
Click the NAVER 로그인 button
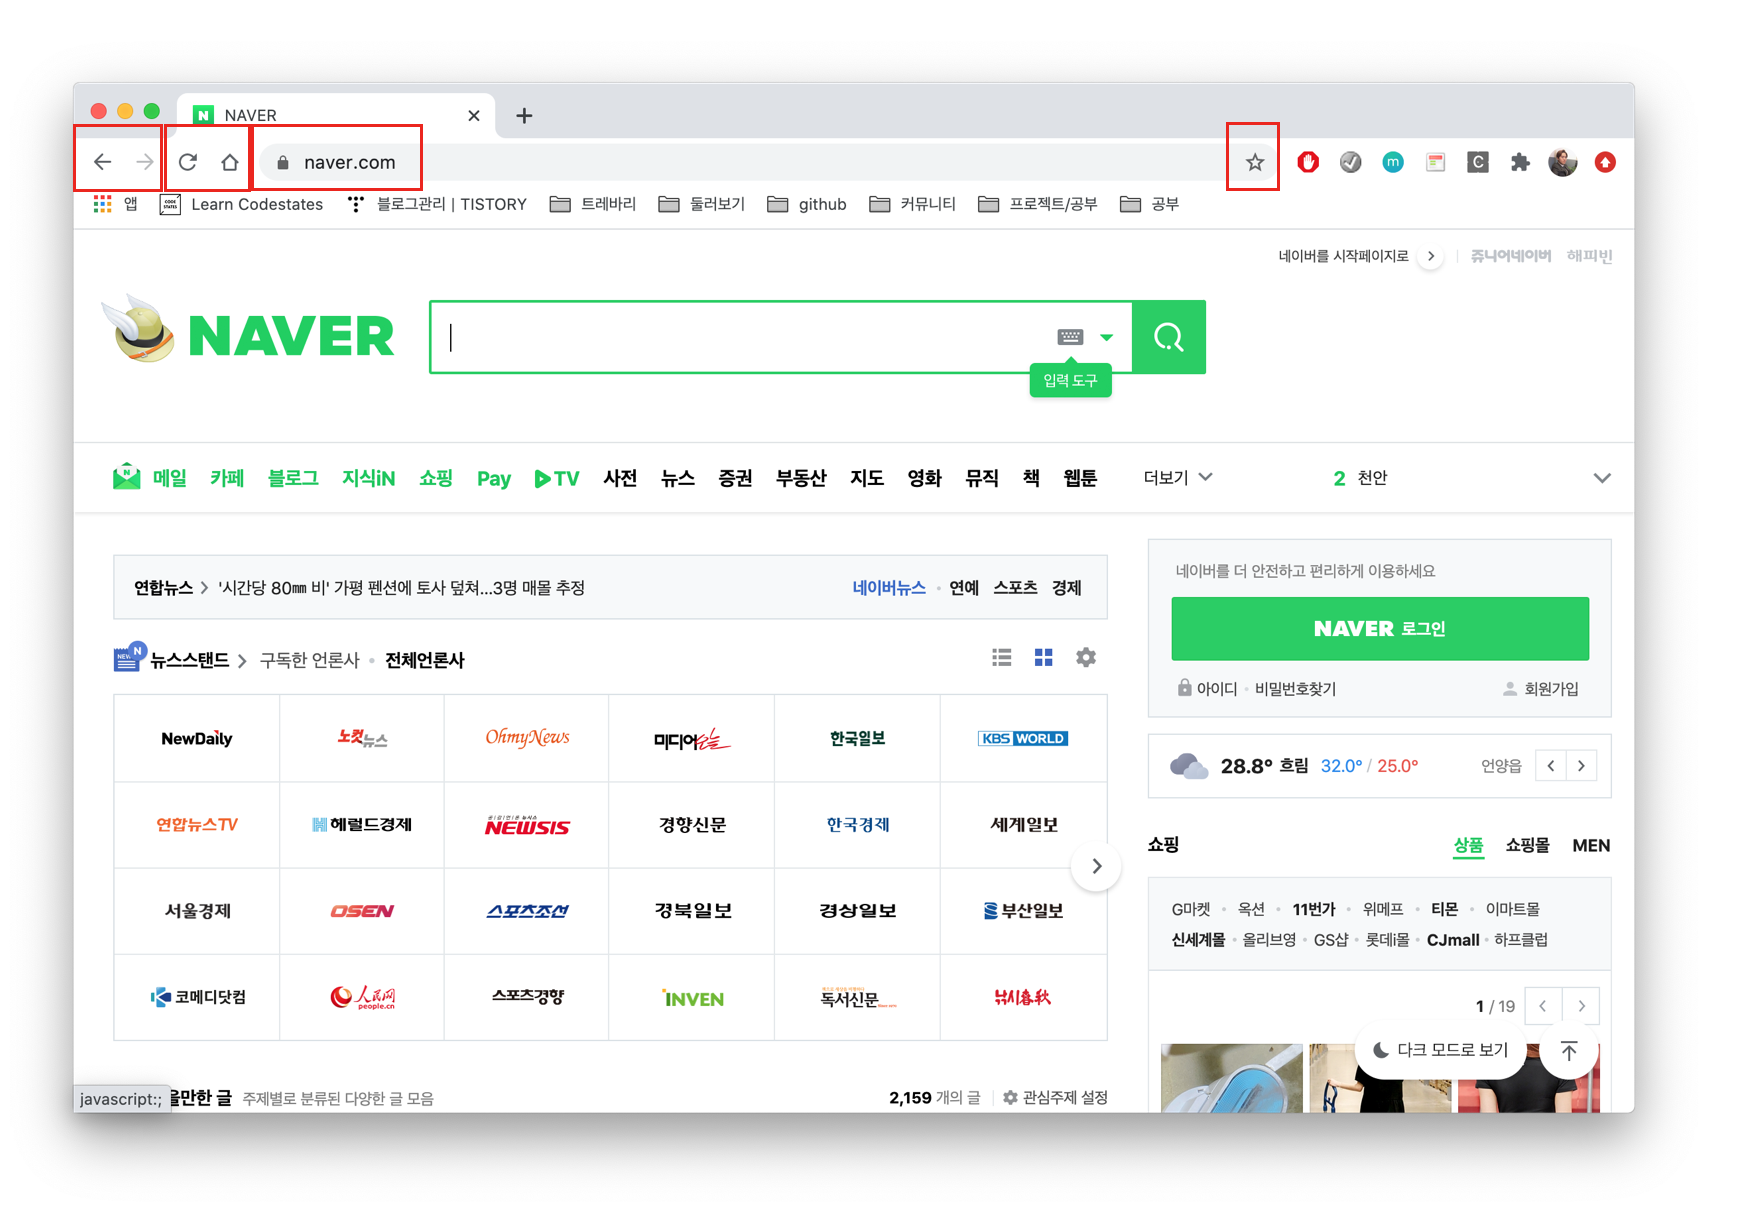(1380, 629)
